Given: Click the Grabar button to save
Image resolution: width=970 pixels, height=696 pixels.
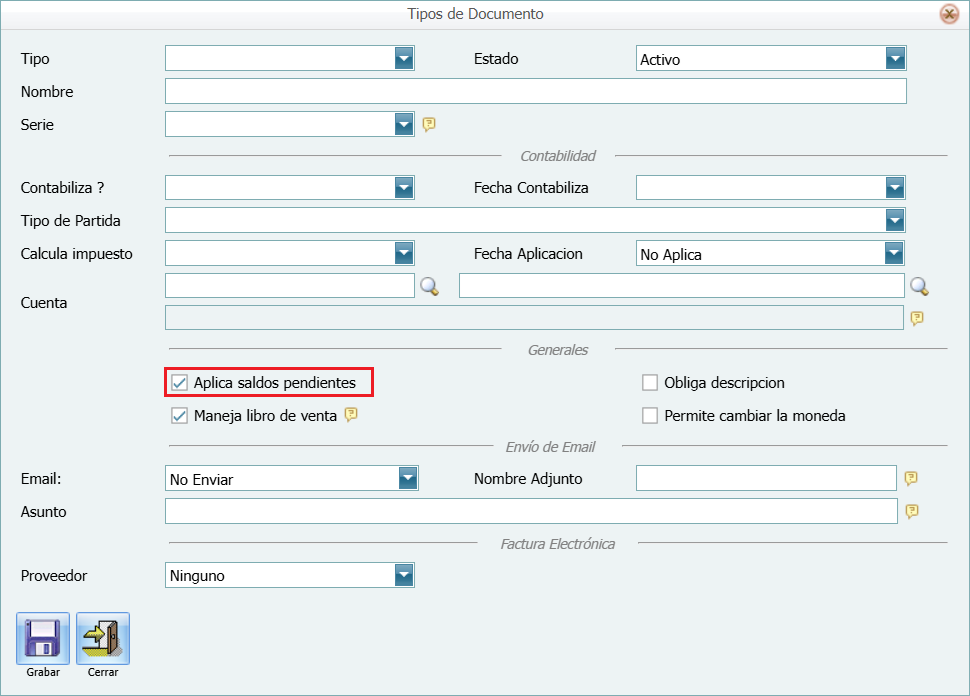Looking at the screenshot, I should (42, 637).
